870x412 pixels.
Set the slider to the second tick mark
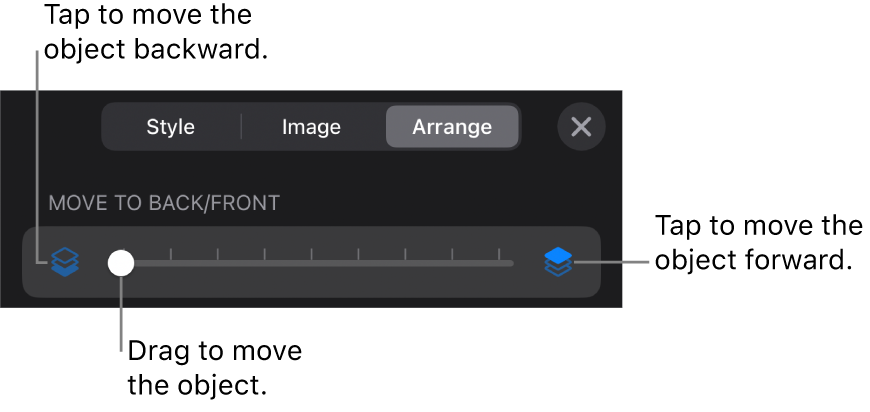[x=218, y=262]
